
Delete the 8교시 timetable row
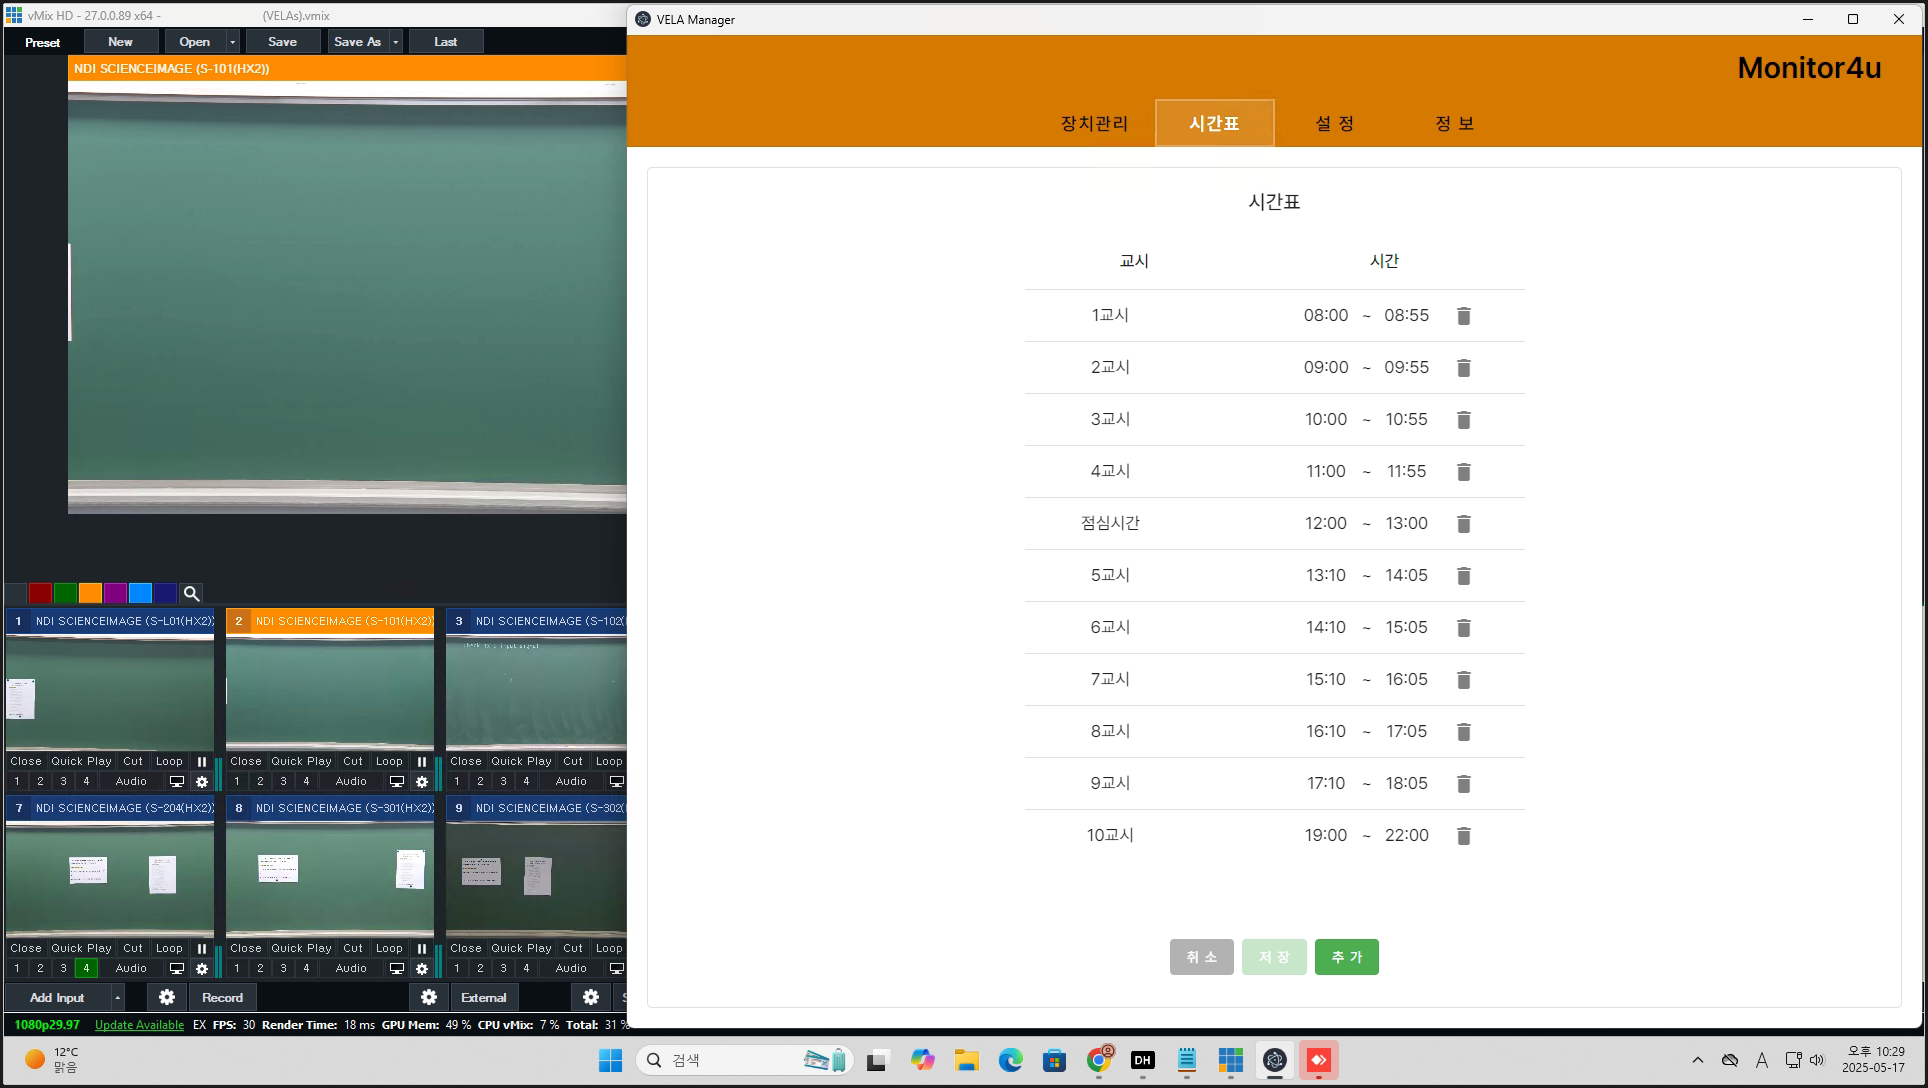coord(1463,732)
